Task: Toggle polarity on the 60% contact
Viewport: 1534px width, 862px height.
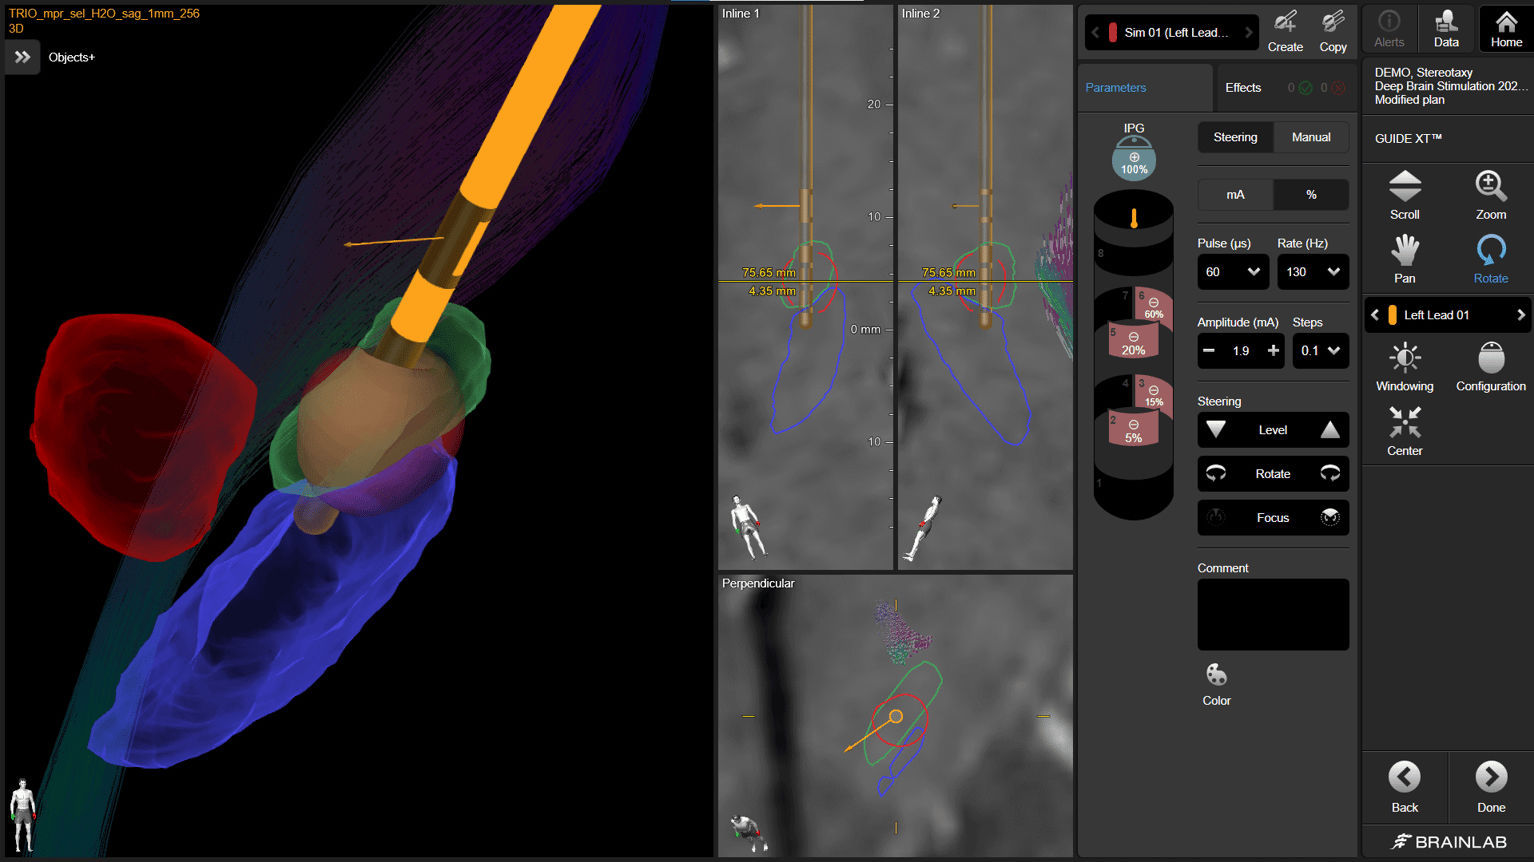Action: click(x=1154, y=304)
